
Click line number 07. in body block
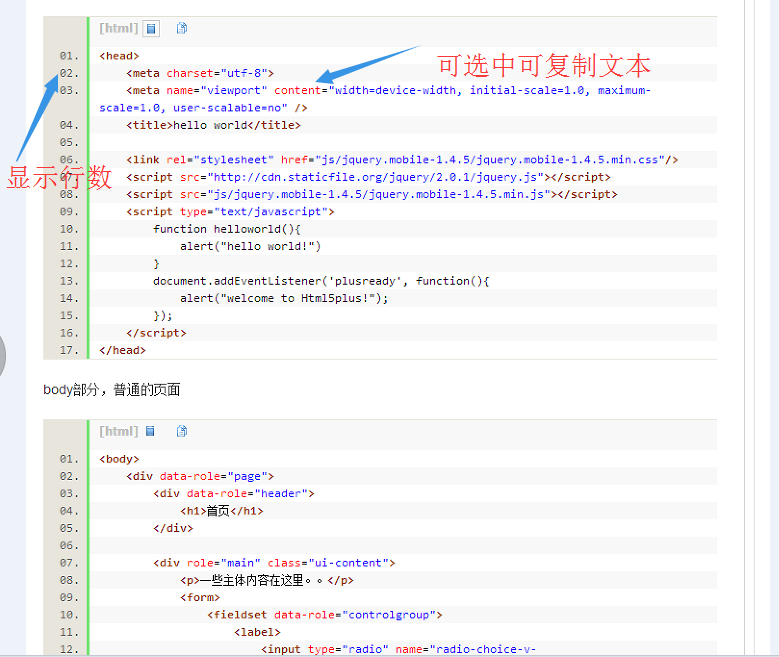click(x=69, y=563)
